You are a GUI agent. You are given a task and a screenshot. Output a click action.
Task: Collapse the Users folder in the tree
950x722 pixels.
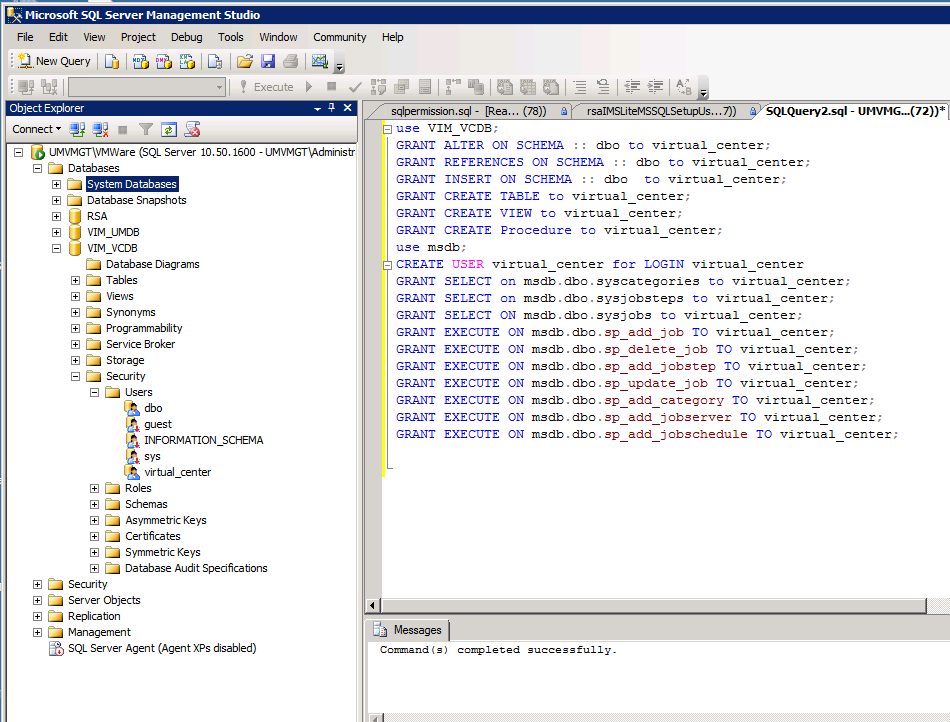pos(95,392)
